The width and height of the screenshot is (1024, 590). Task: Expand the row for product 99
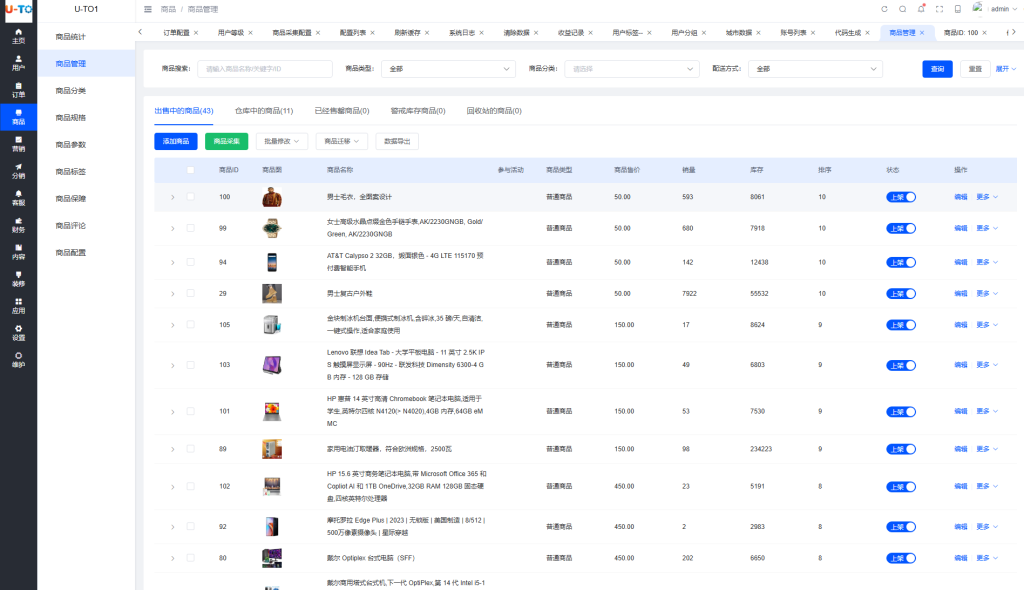172,229
